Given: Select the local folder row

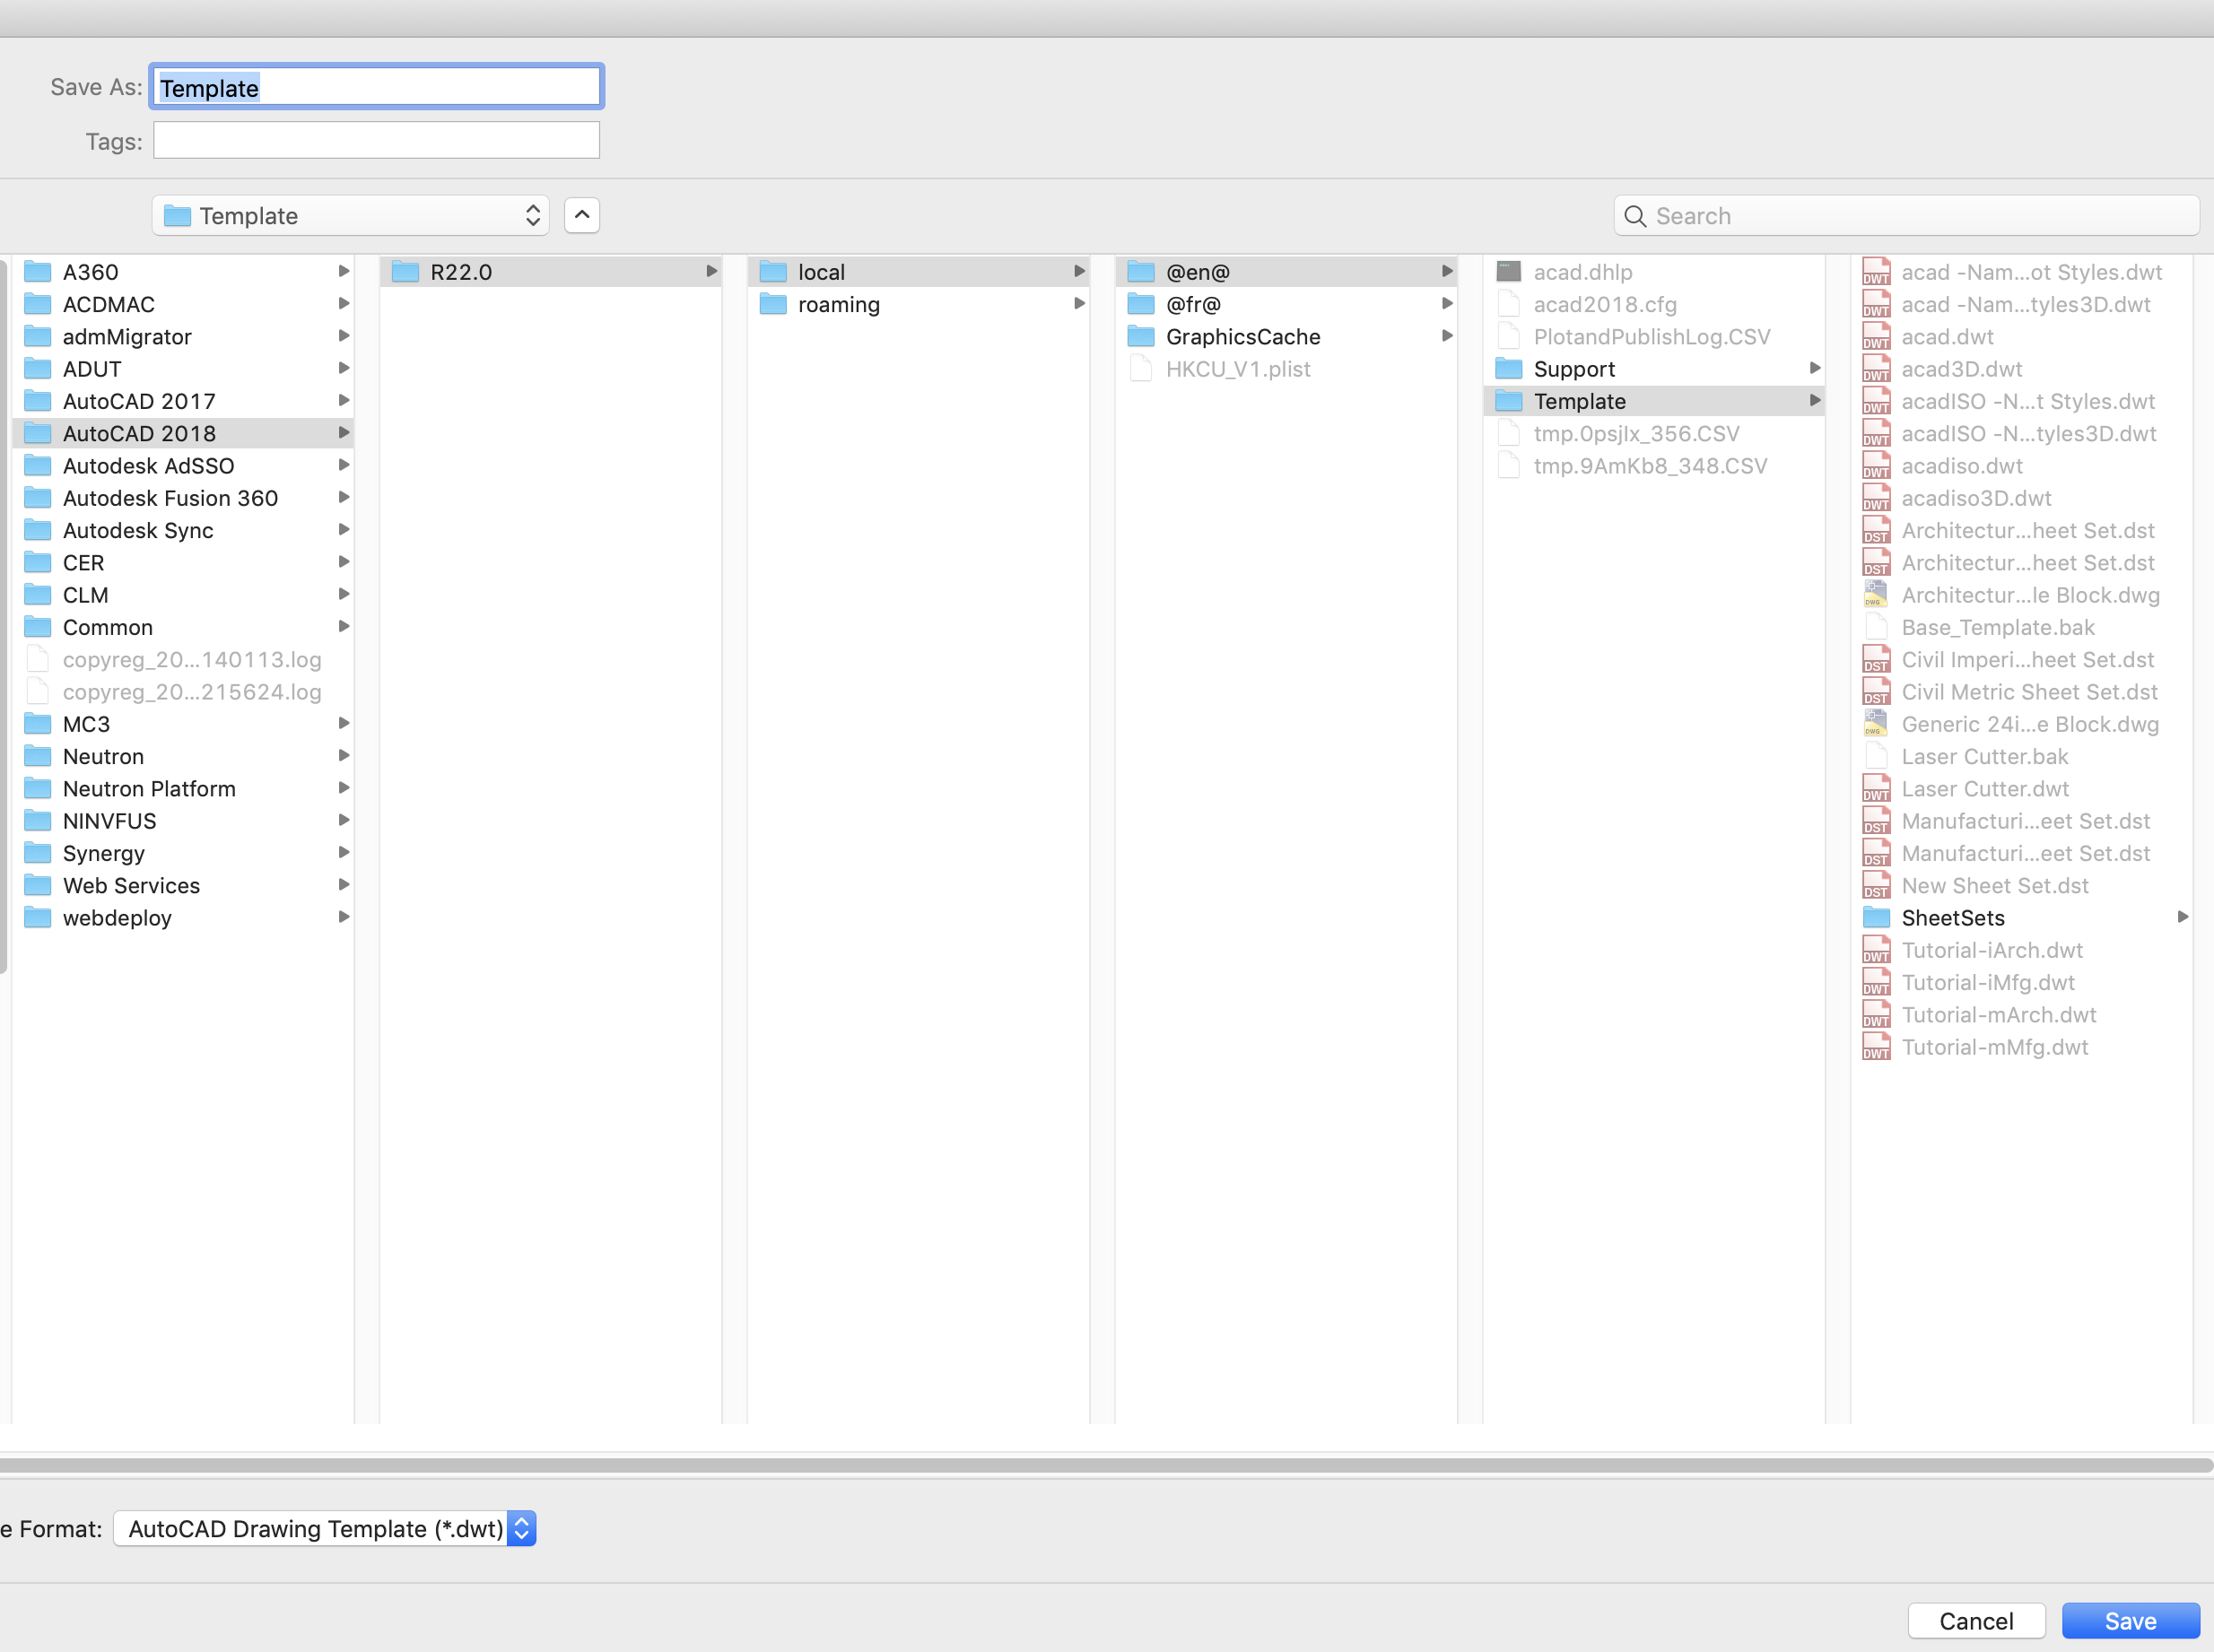Looking at the screenshot, I should (x=919, y=272).
